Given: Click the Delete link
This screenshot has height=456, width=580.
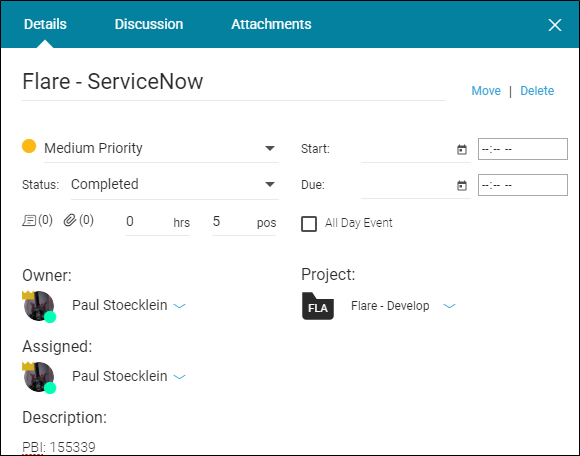Looking at the screenshot, I should (x=537, y=91).
